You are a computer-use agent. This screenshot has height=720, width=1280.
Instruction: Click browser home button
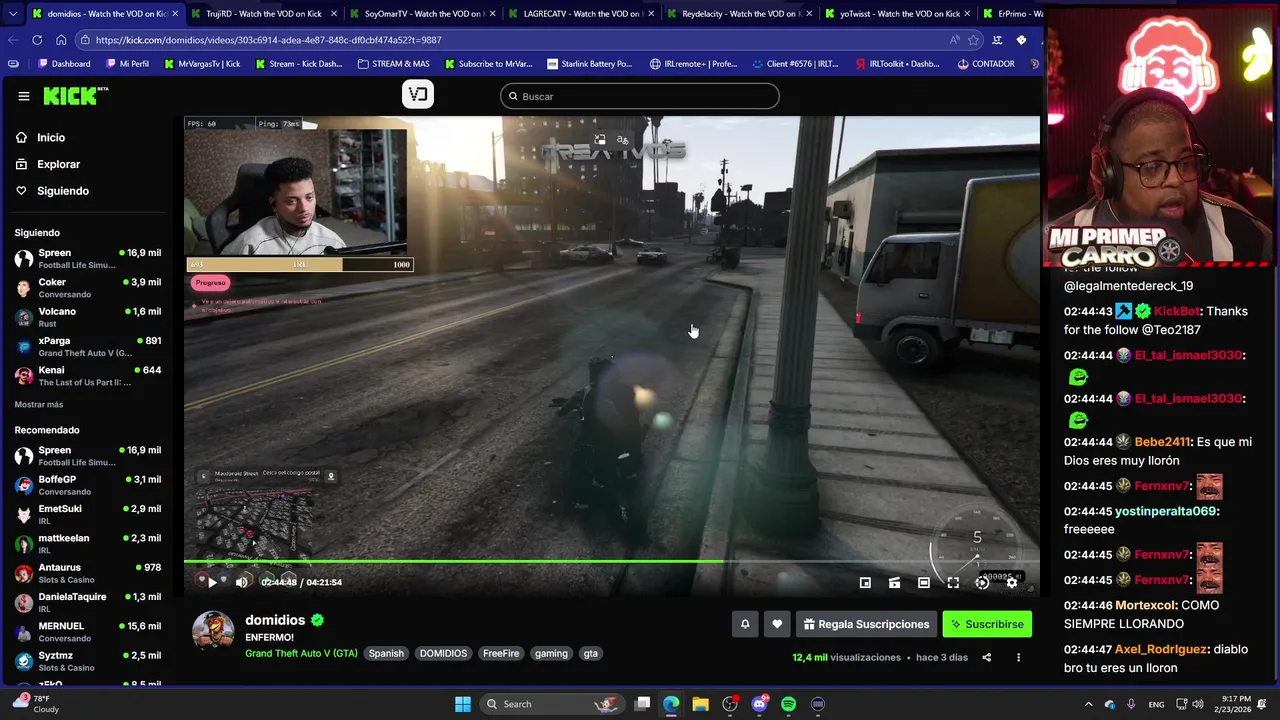[61, 40]
